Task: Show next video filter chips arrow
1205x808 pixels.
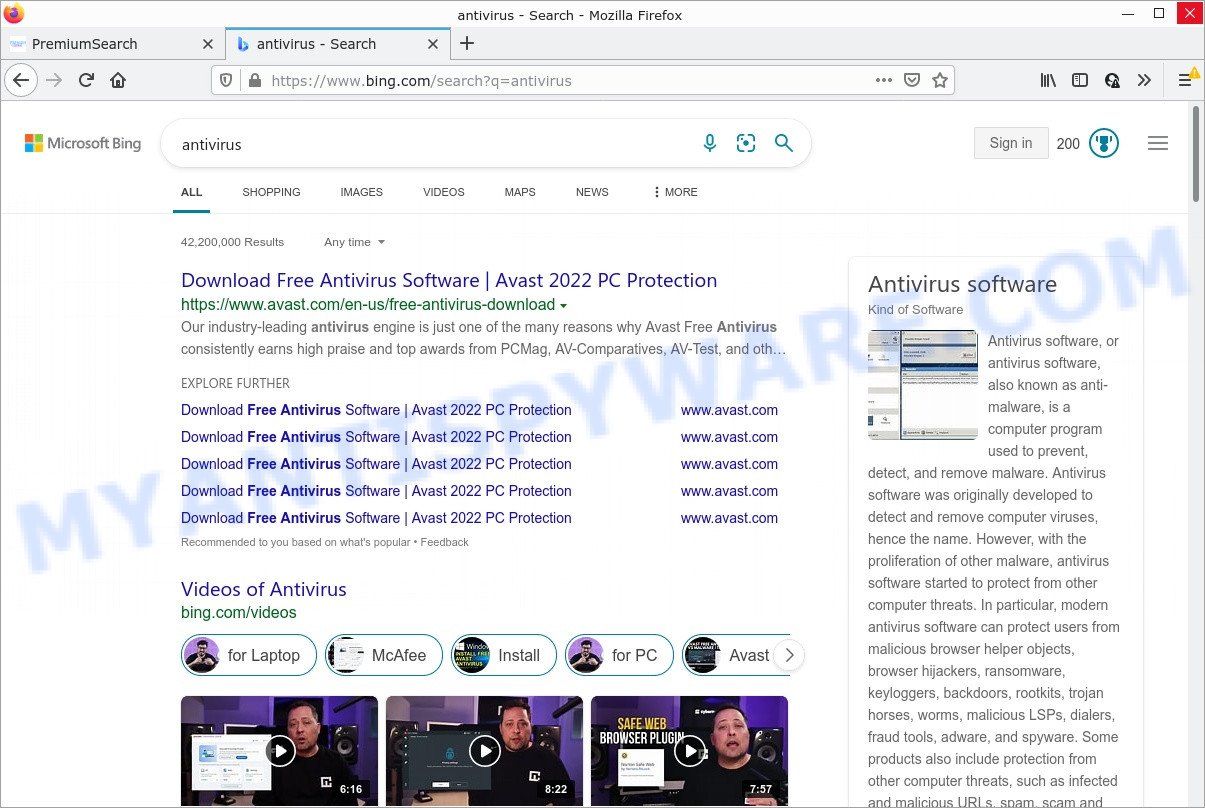Action: pos(789,655)
